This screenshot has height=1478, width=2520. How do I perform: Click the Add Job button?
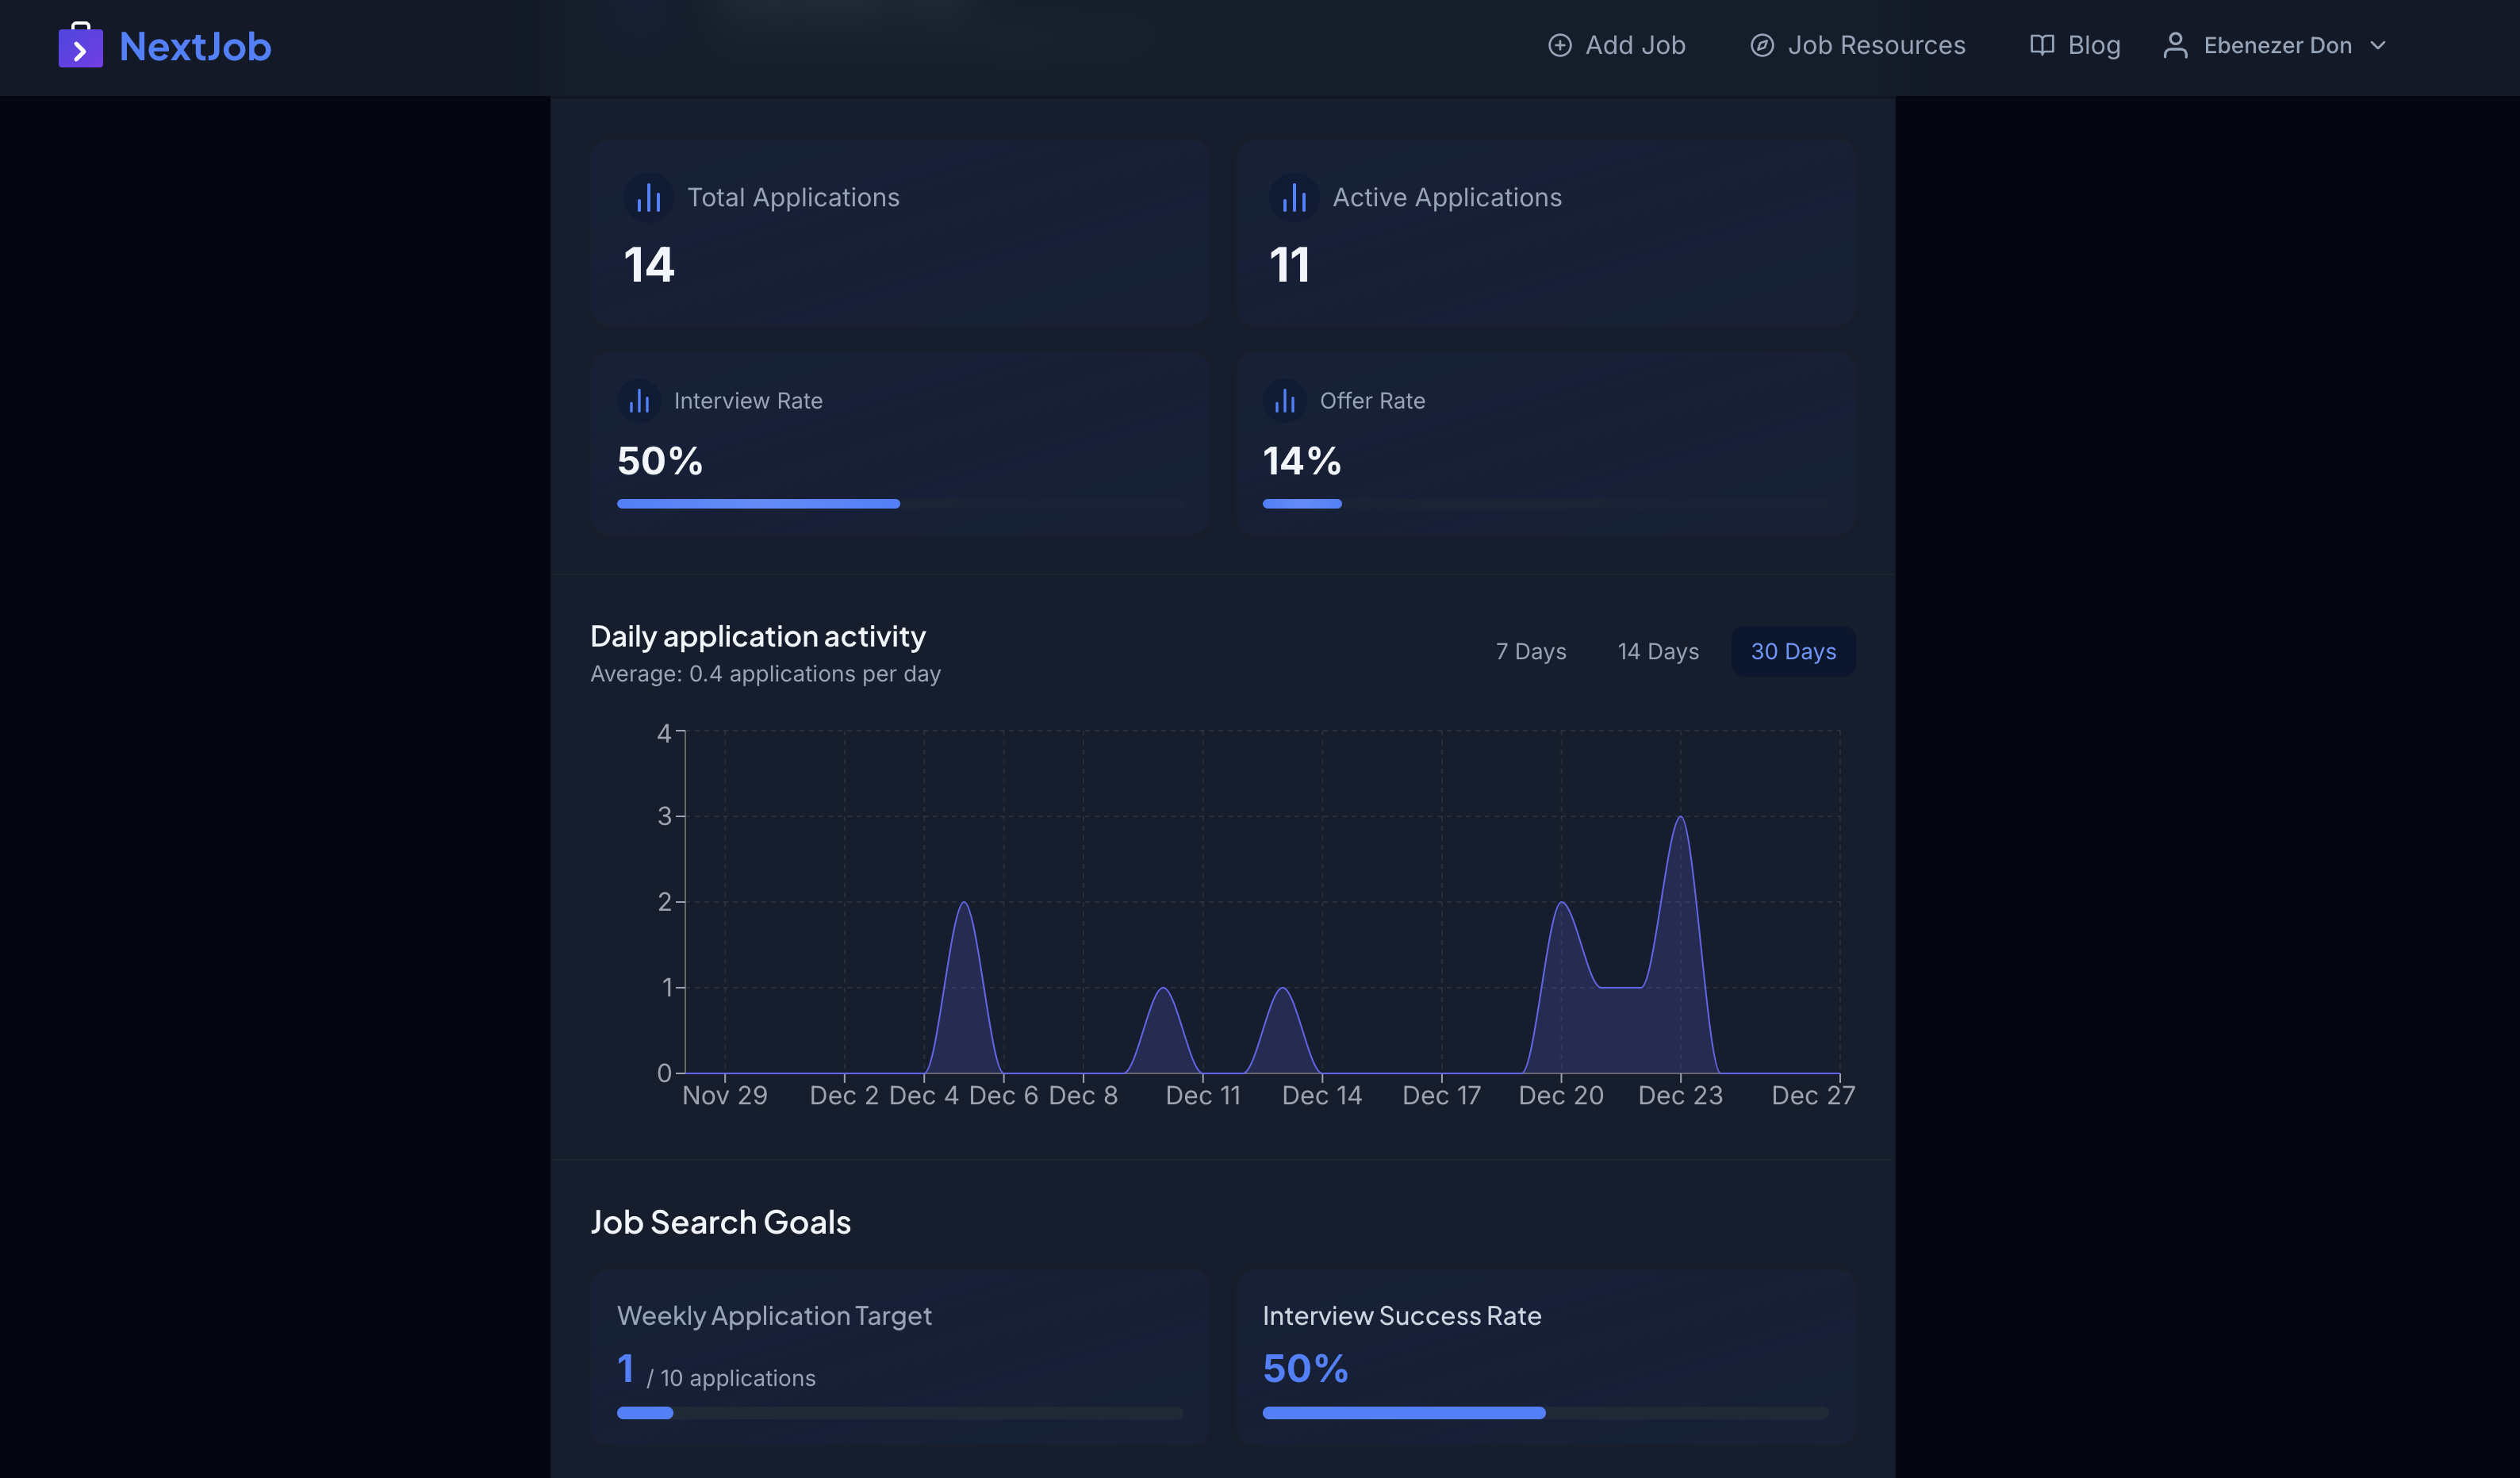[1634, 46]
